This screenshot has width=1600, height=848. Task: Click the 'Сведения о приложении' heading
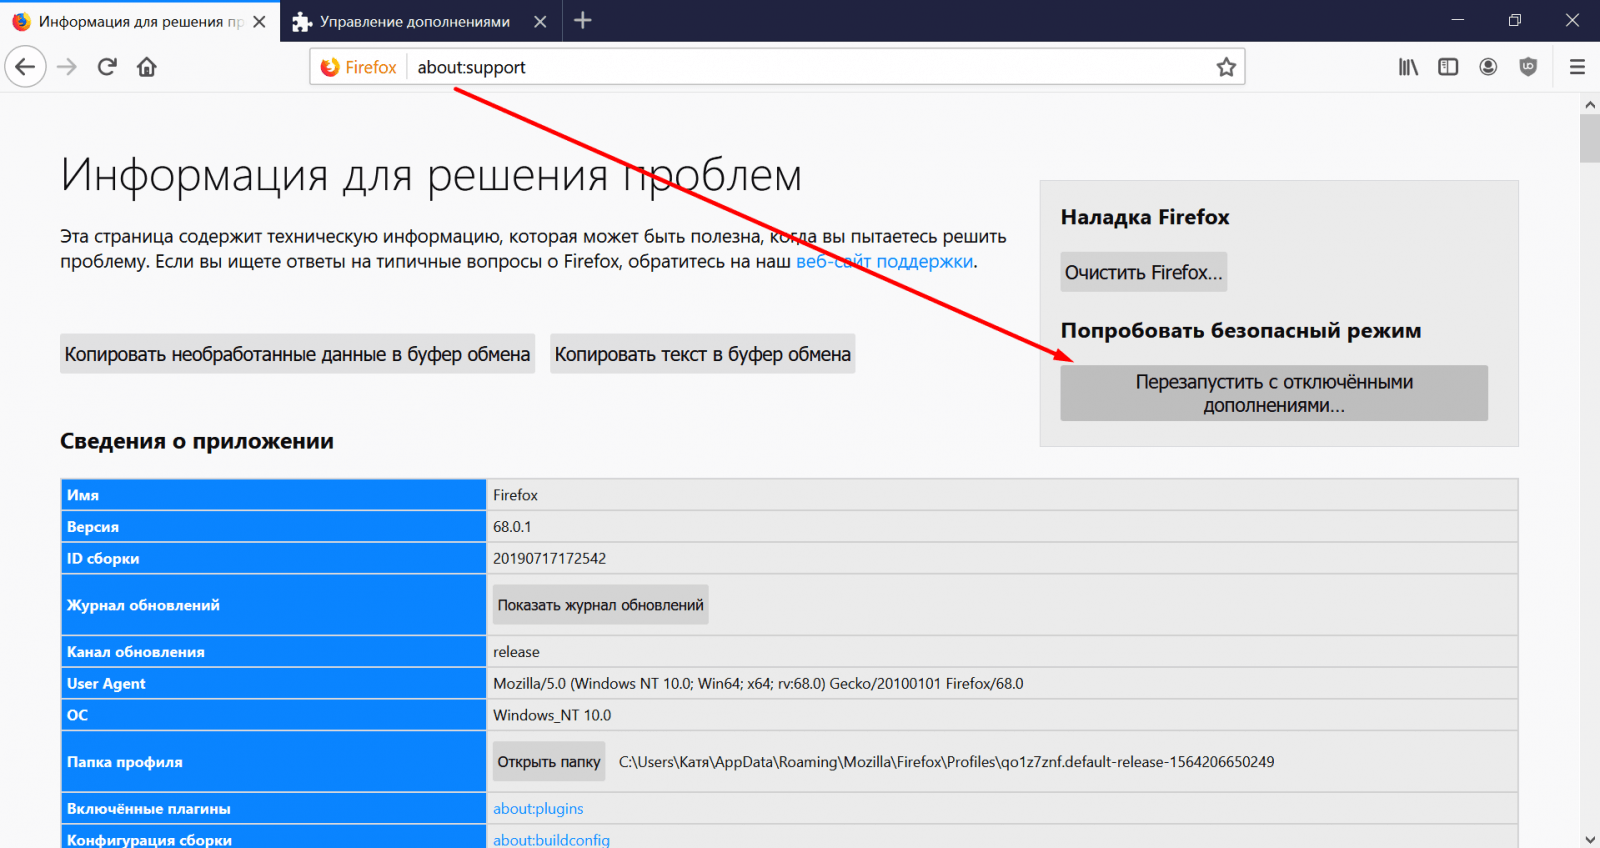tap(197, 441)
